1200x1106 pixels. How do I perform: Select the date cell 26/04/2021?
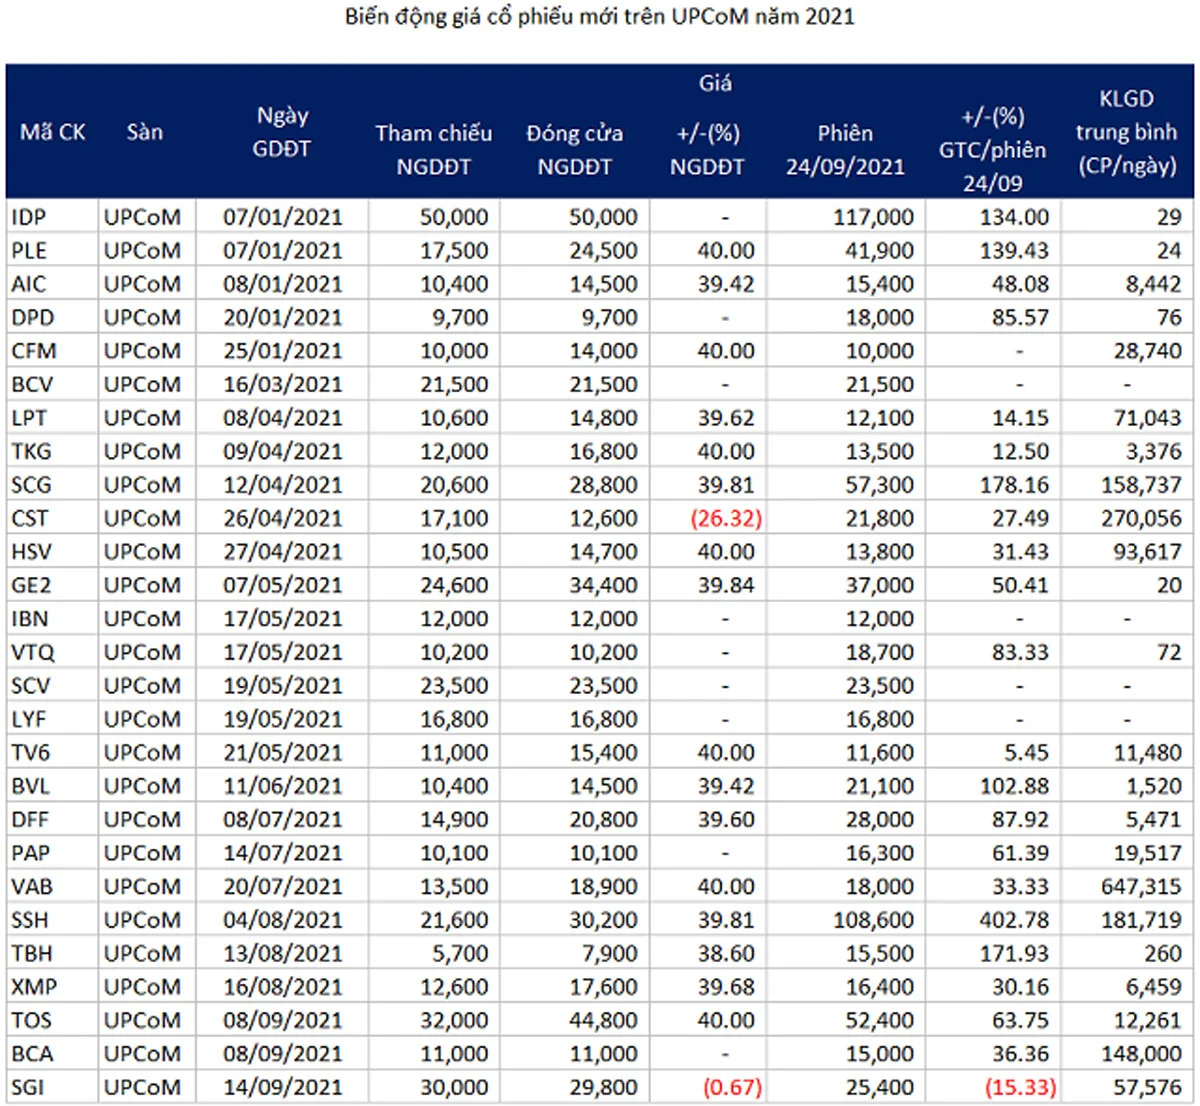(282, 518)
